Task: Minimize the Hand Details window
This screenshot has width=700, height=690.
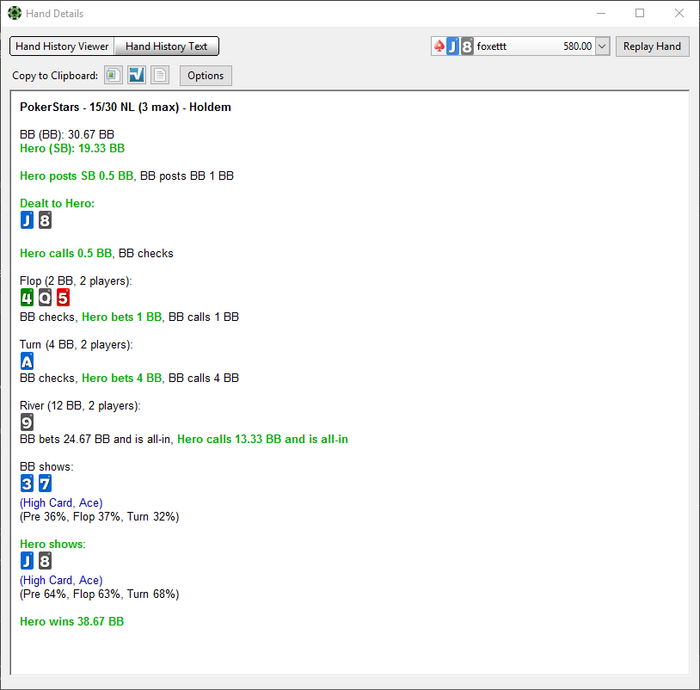Action: pyautogui.click(x=601, y=13)
